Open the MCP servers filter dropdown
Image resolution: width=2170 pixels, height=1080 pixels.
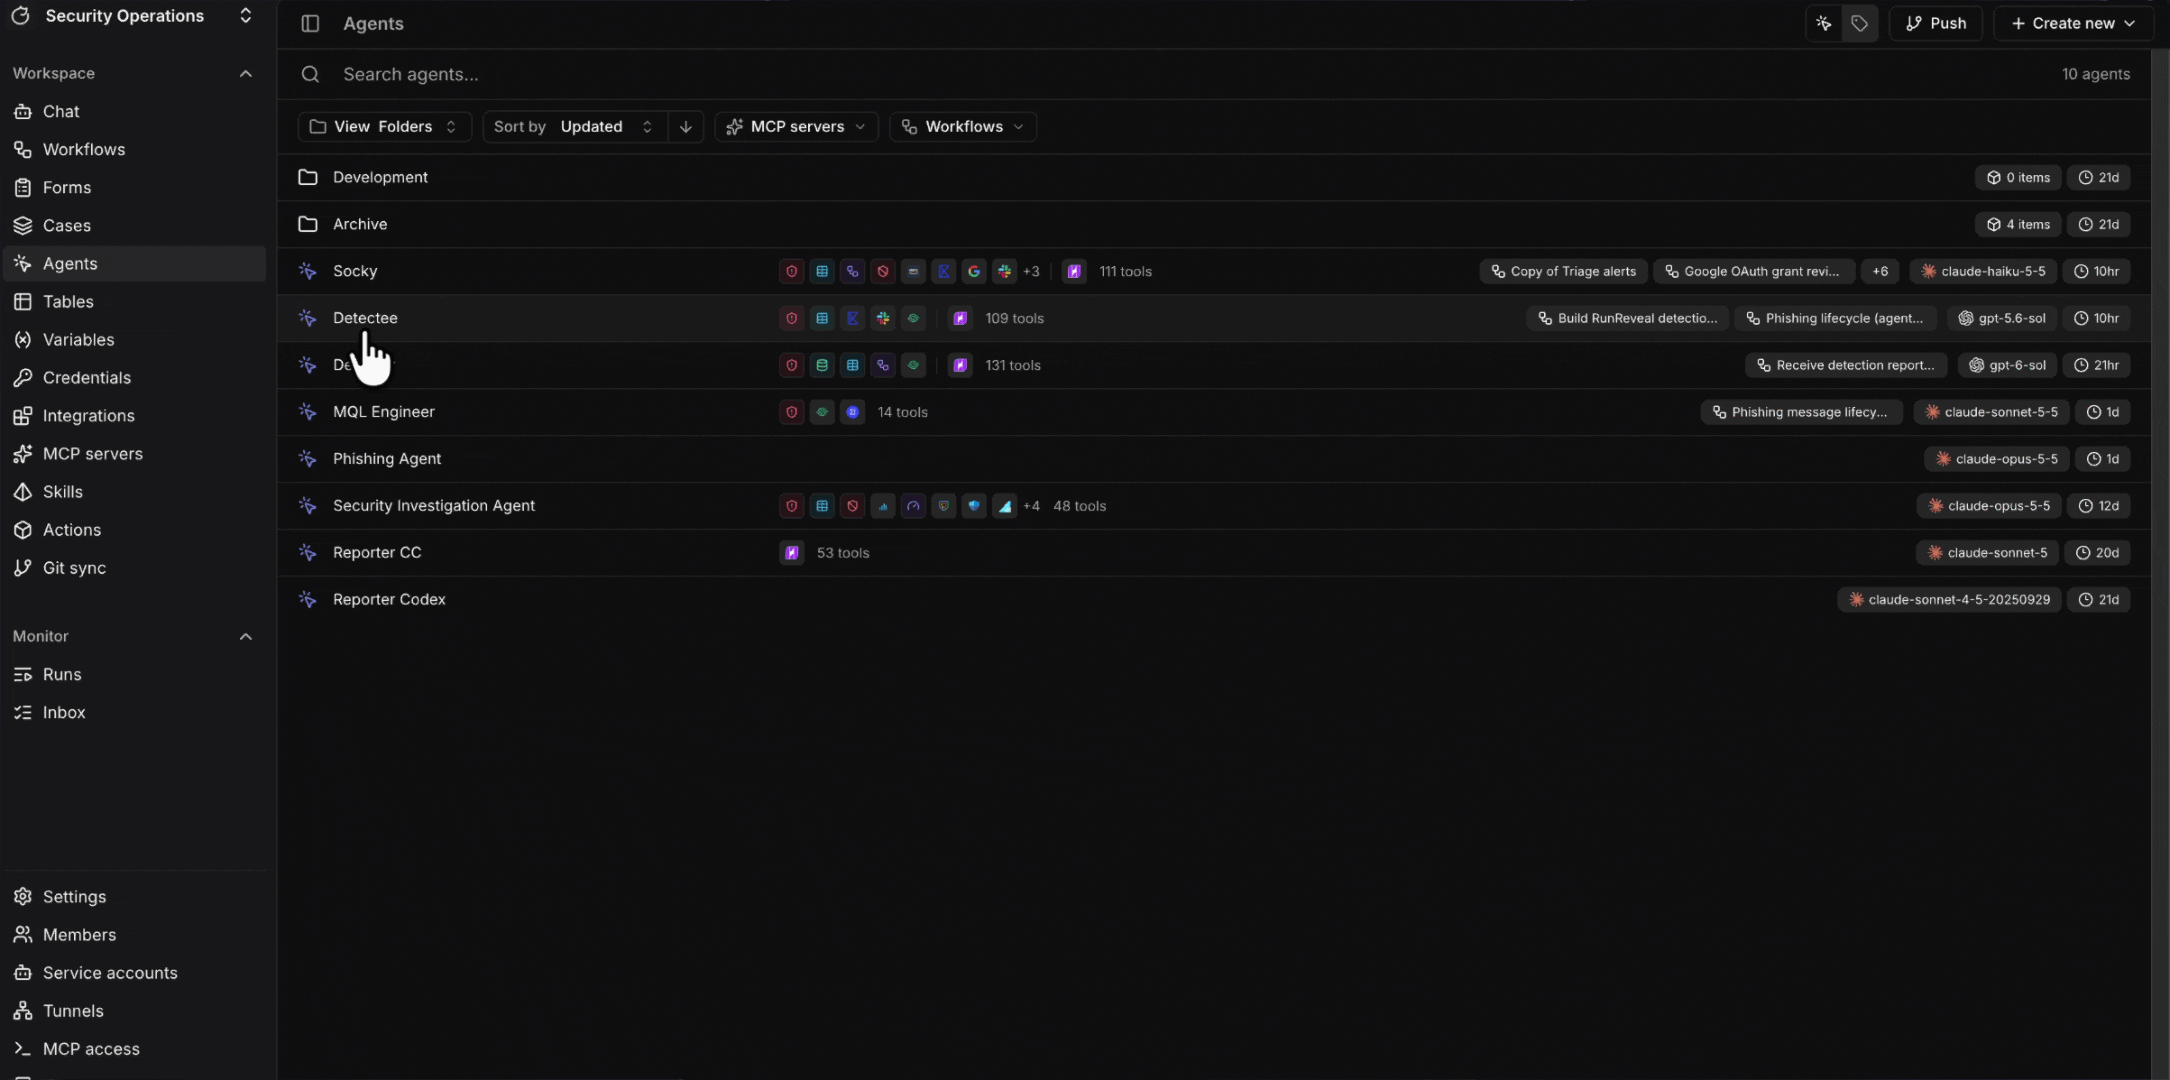(796, 127)
